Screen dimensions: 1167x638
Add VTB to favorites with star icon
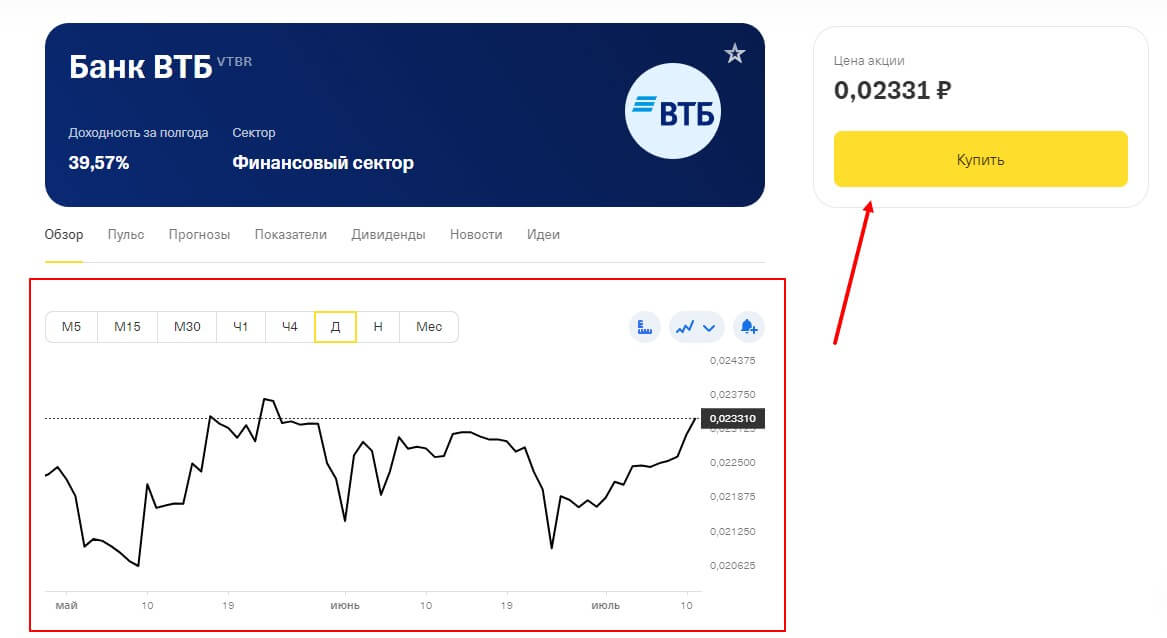pos(735,54)
